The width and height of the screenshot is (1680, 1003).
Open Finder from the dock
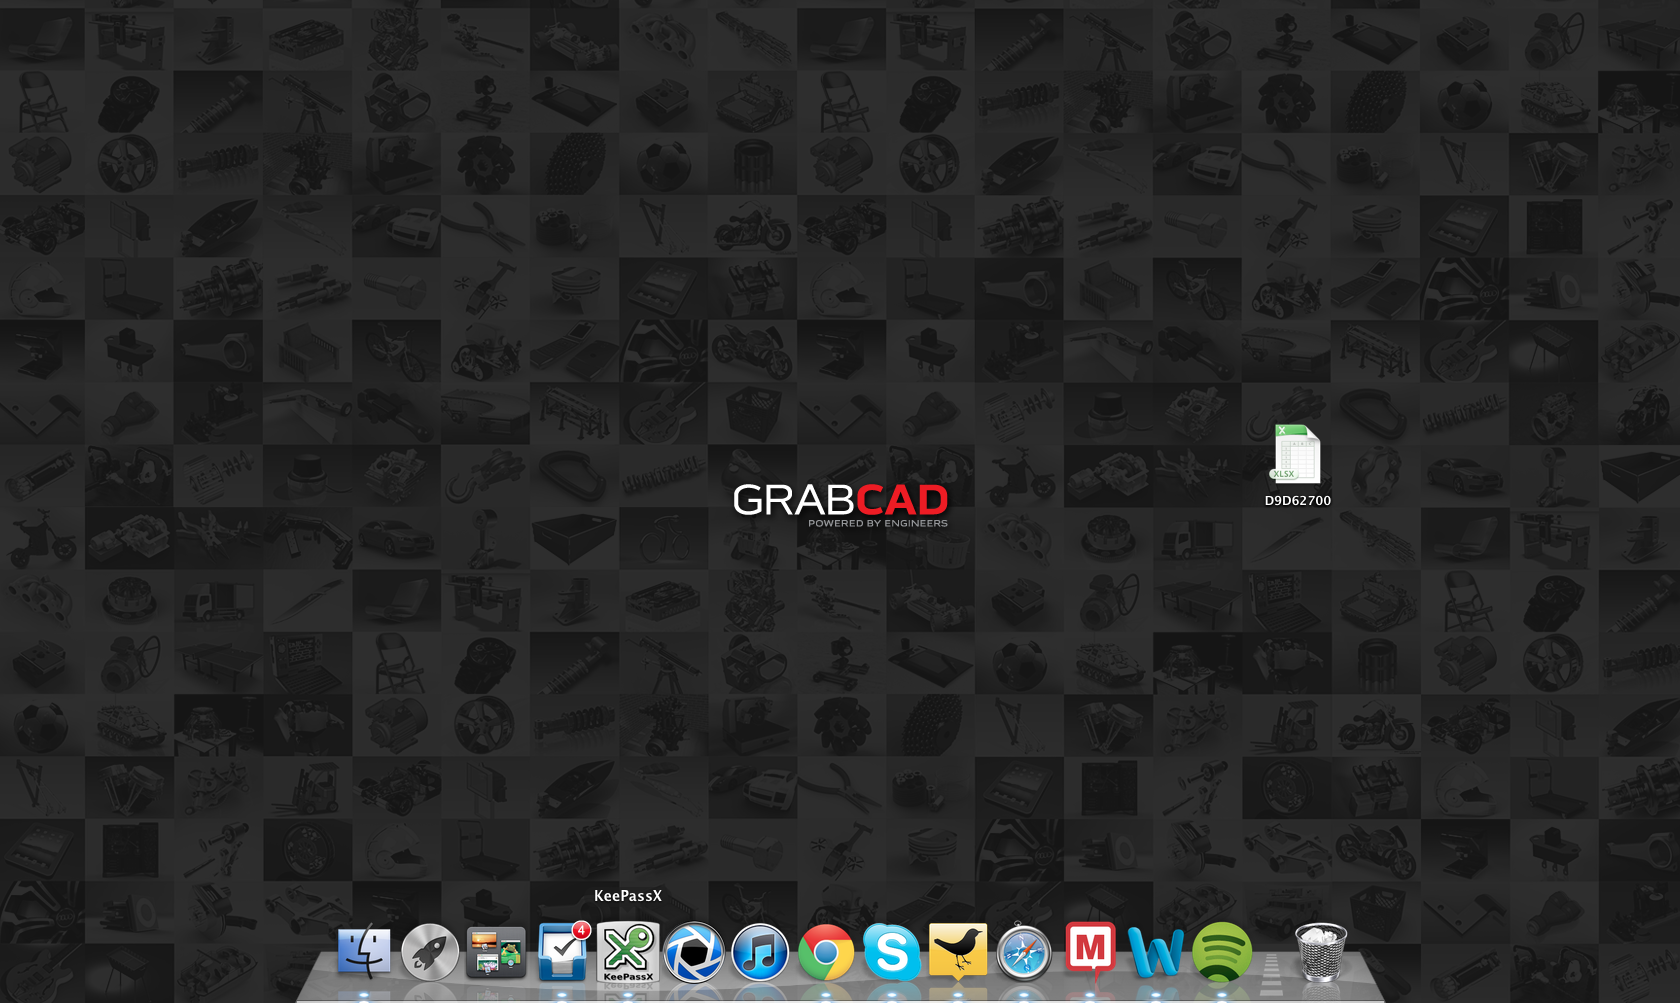[364, 951]
